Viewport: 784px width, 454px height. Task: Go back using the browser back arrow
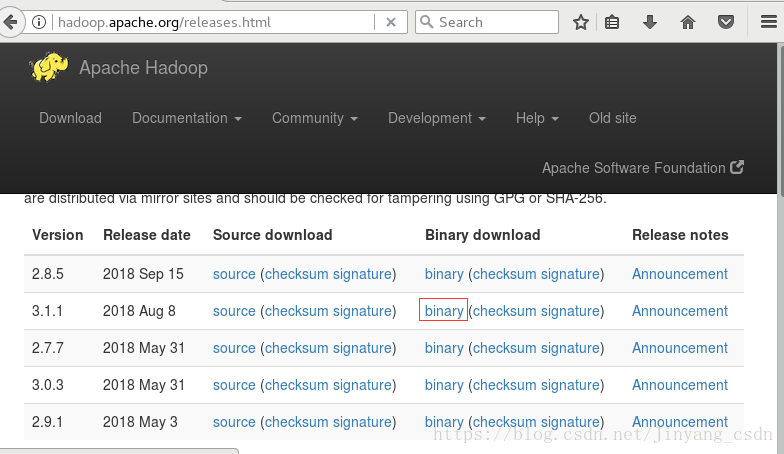pos(10,22)
